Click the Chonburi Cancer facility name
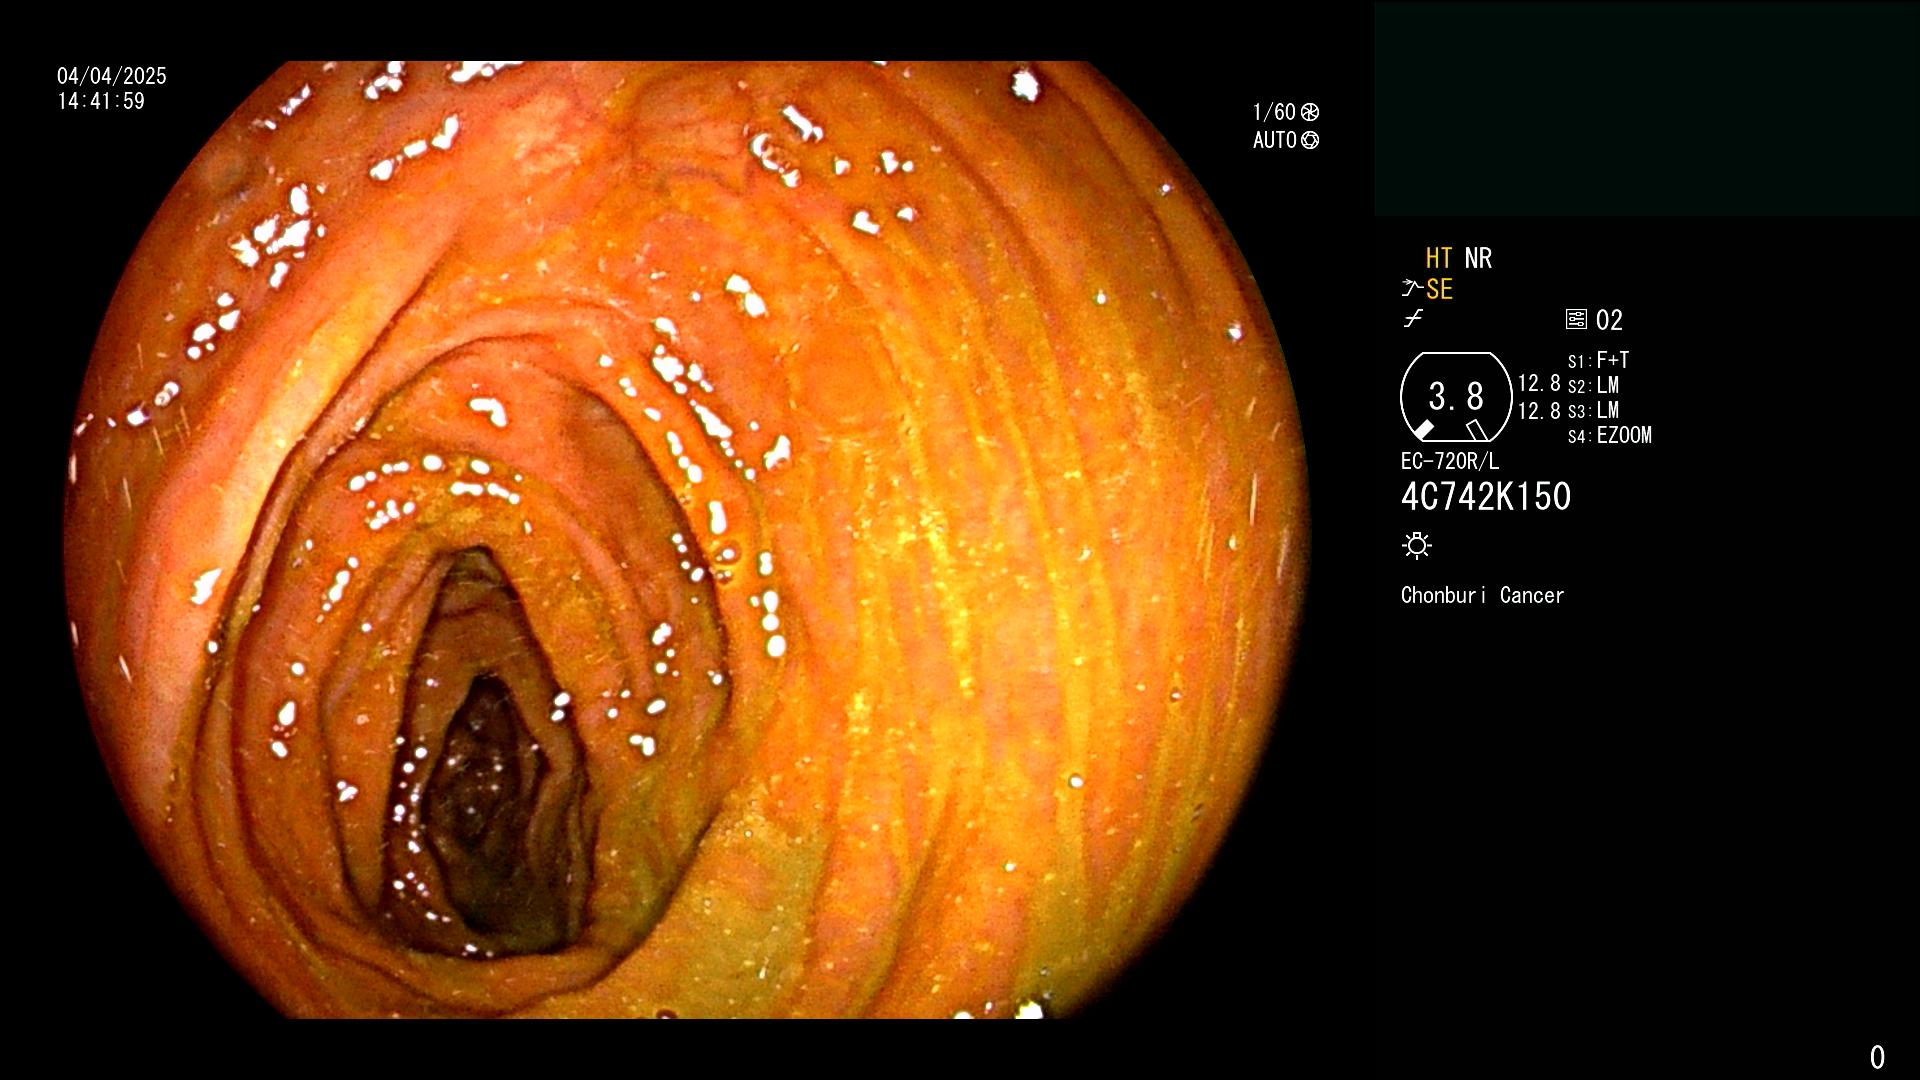Viewport: 1920px width, 1080px height. click(x=1482, y=595)
